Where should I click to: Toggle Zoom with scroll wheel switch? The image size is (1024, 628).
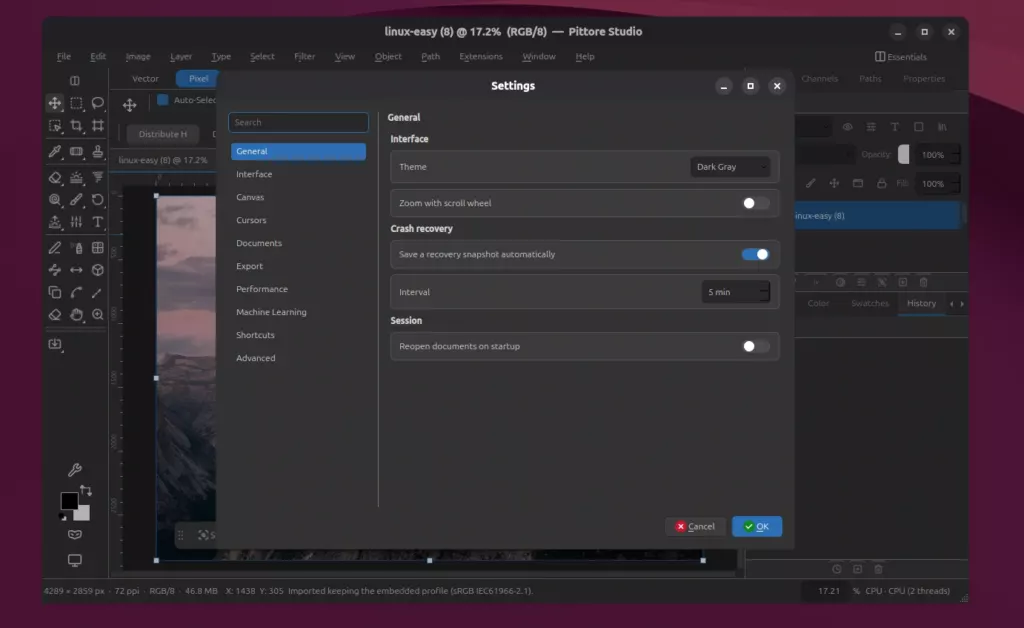[x=756, y=203]
